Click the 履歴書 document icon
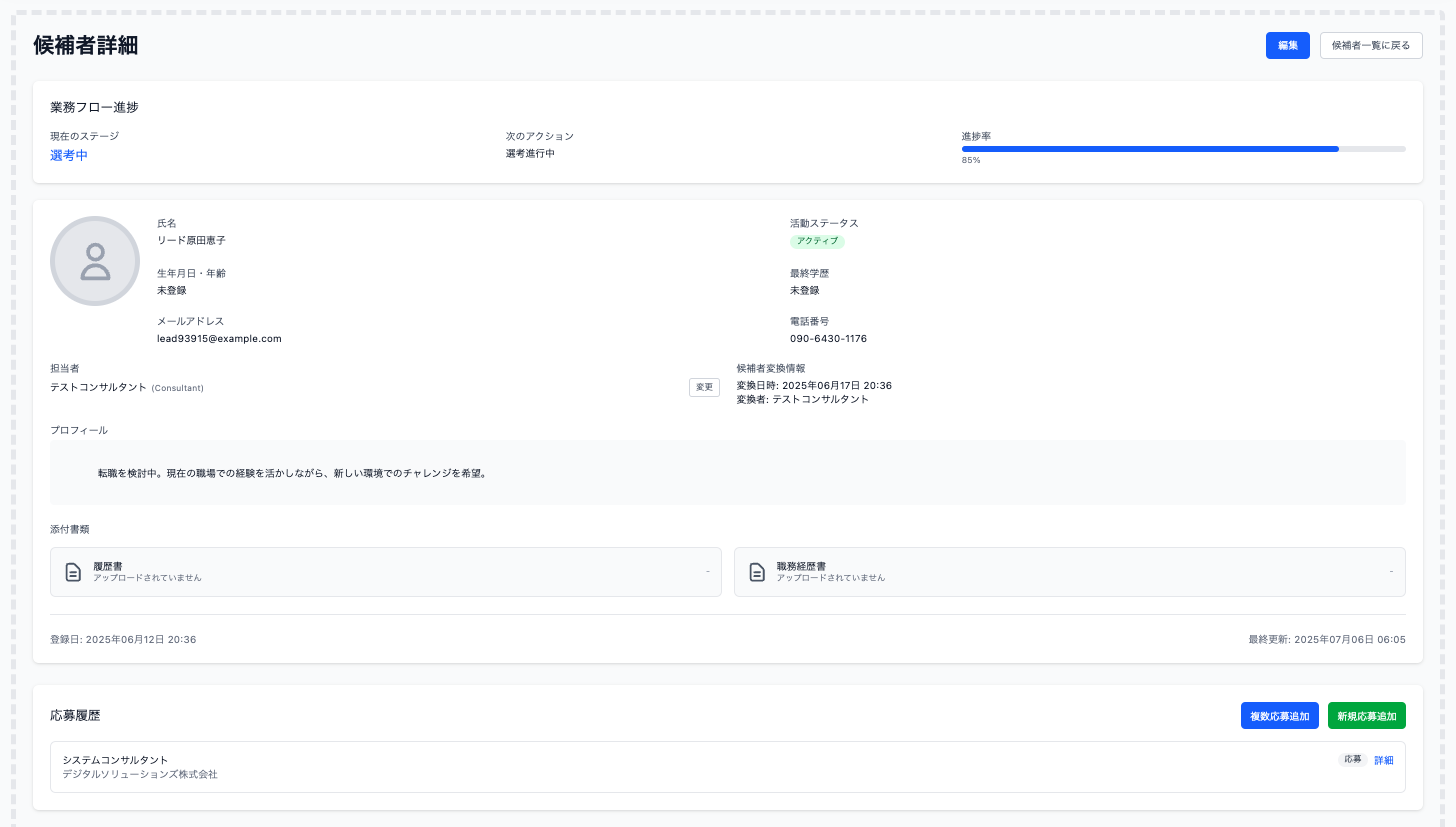Screen dimensions: 1456x827 [73, 572]
